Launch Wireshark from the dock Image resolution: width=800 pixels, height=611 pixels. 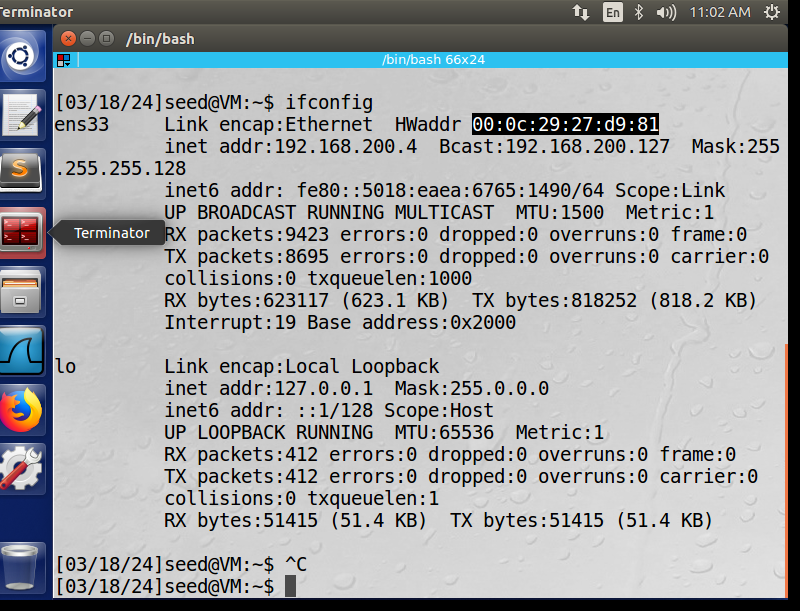(x=21, y=351)
